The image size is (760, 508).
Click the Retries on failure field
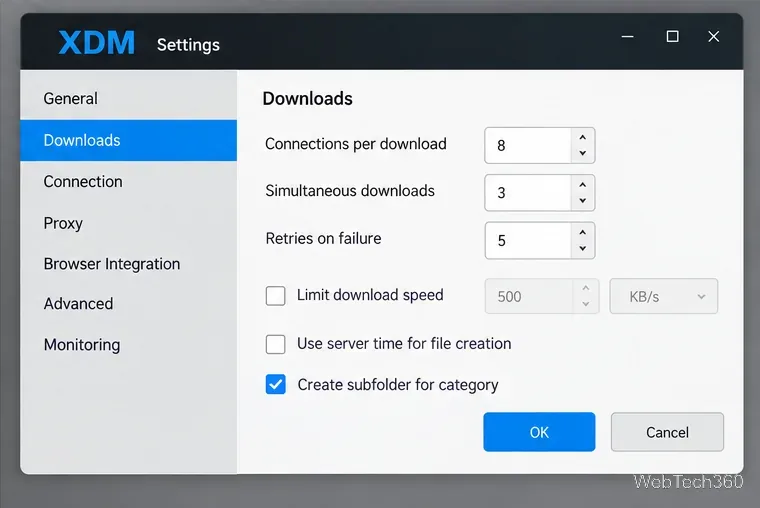(528, 240)
